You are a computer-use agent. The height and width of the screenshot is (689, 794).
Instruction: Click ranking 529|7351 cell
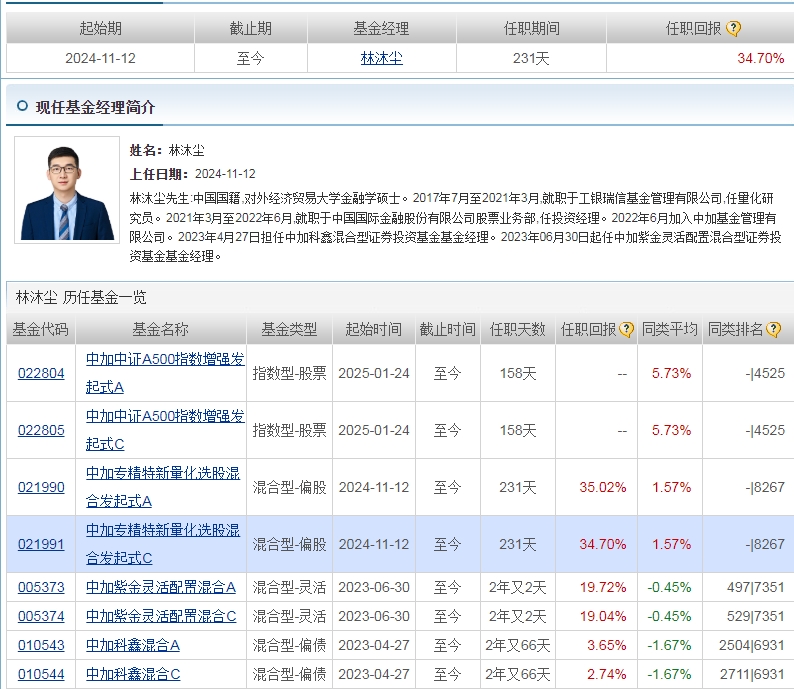pyautogui.click(x=756, y=616)
